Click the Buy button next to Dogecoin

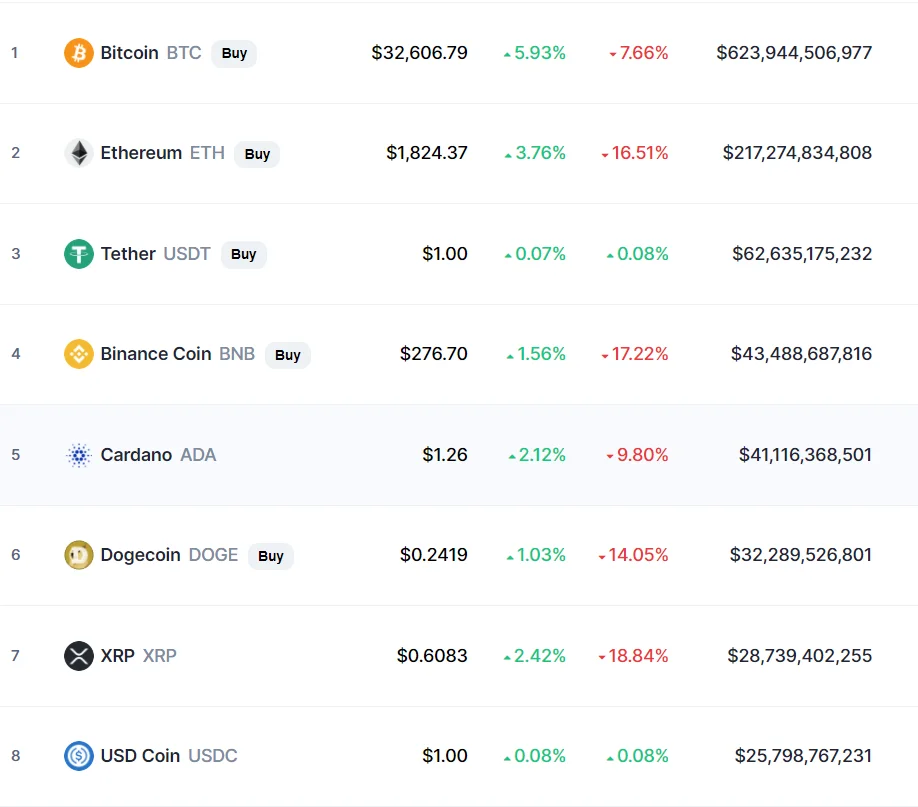(270, 556)
